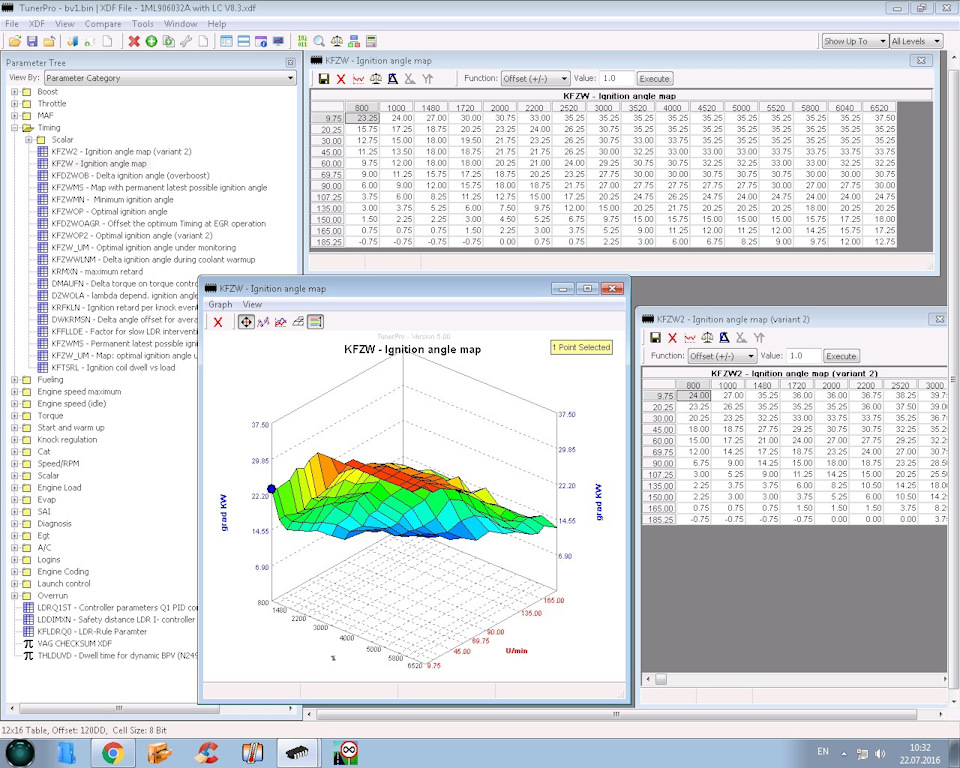Click the red X delete icon in main toolbar
The image size is (960, 768).
tap(134, 41)
